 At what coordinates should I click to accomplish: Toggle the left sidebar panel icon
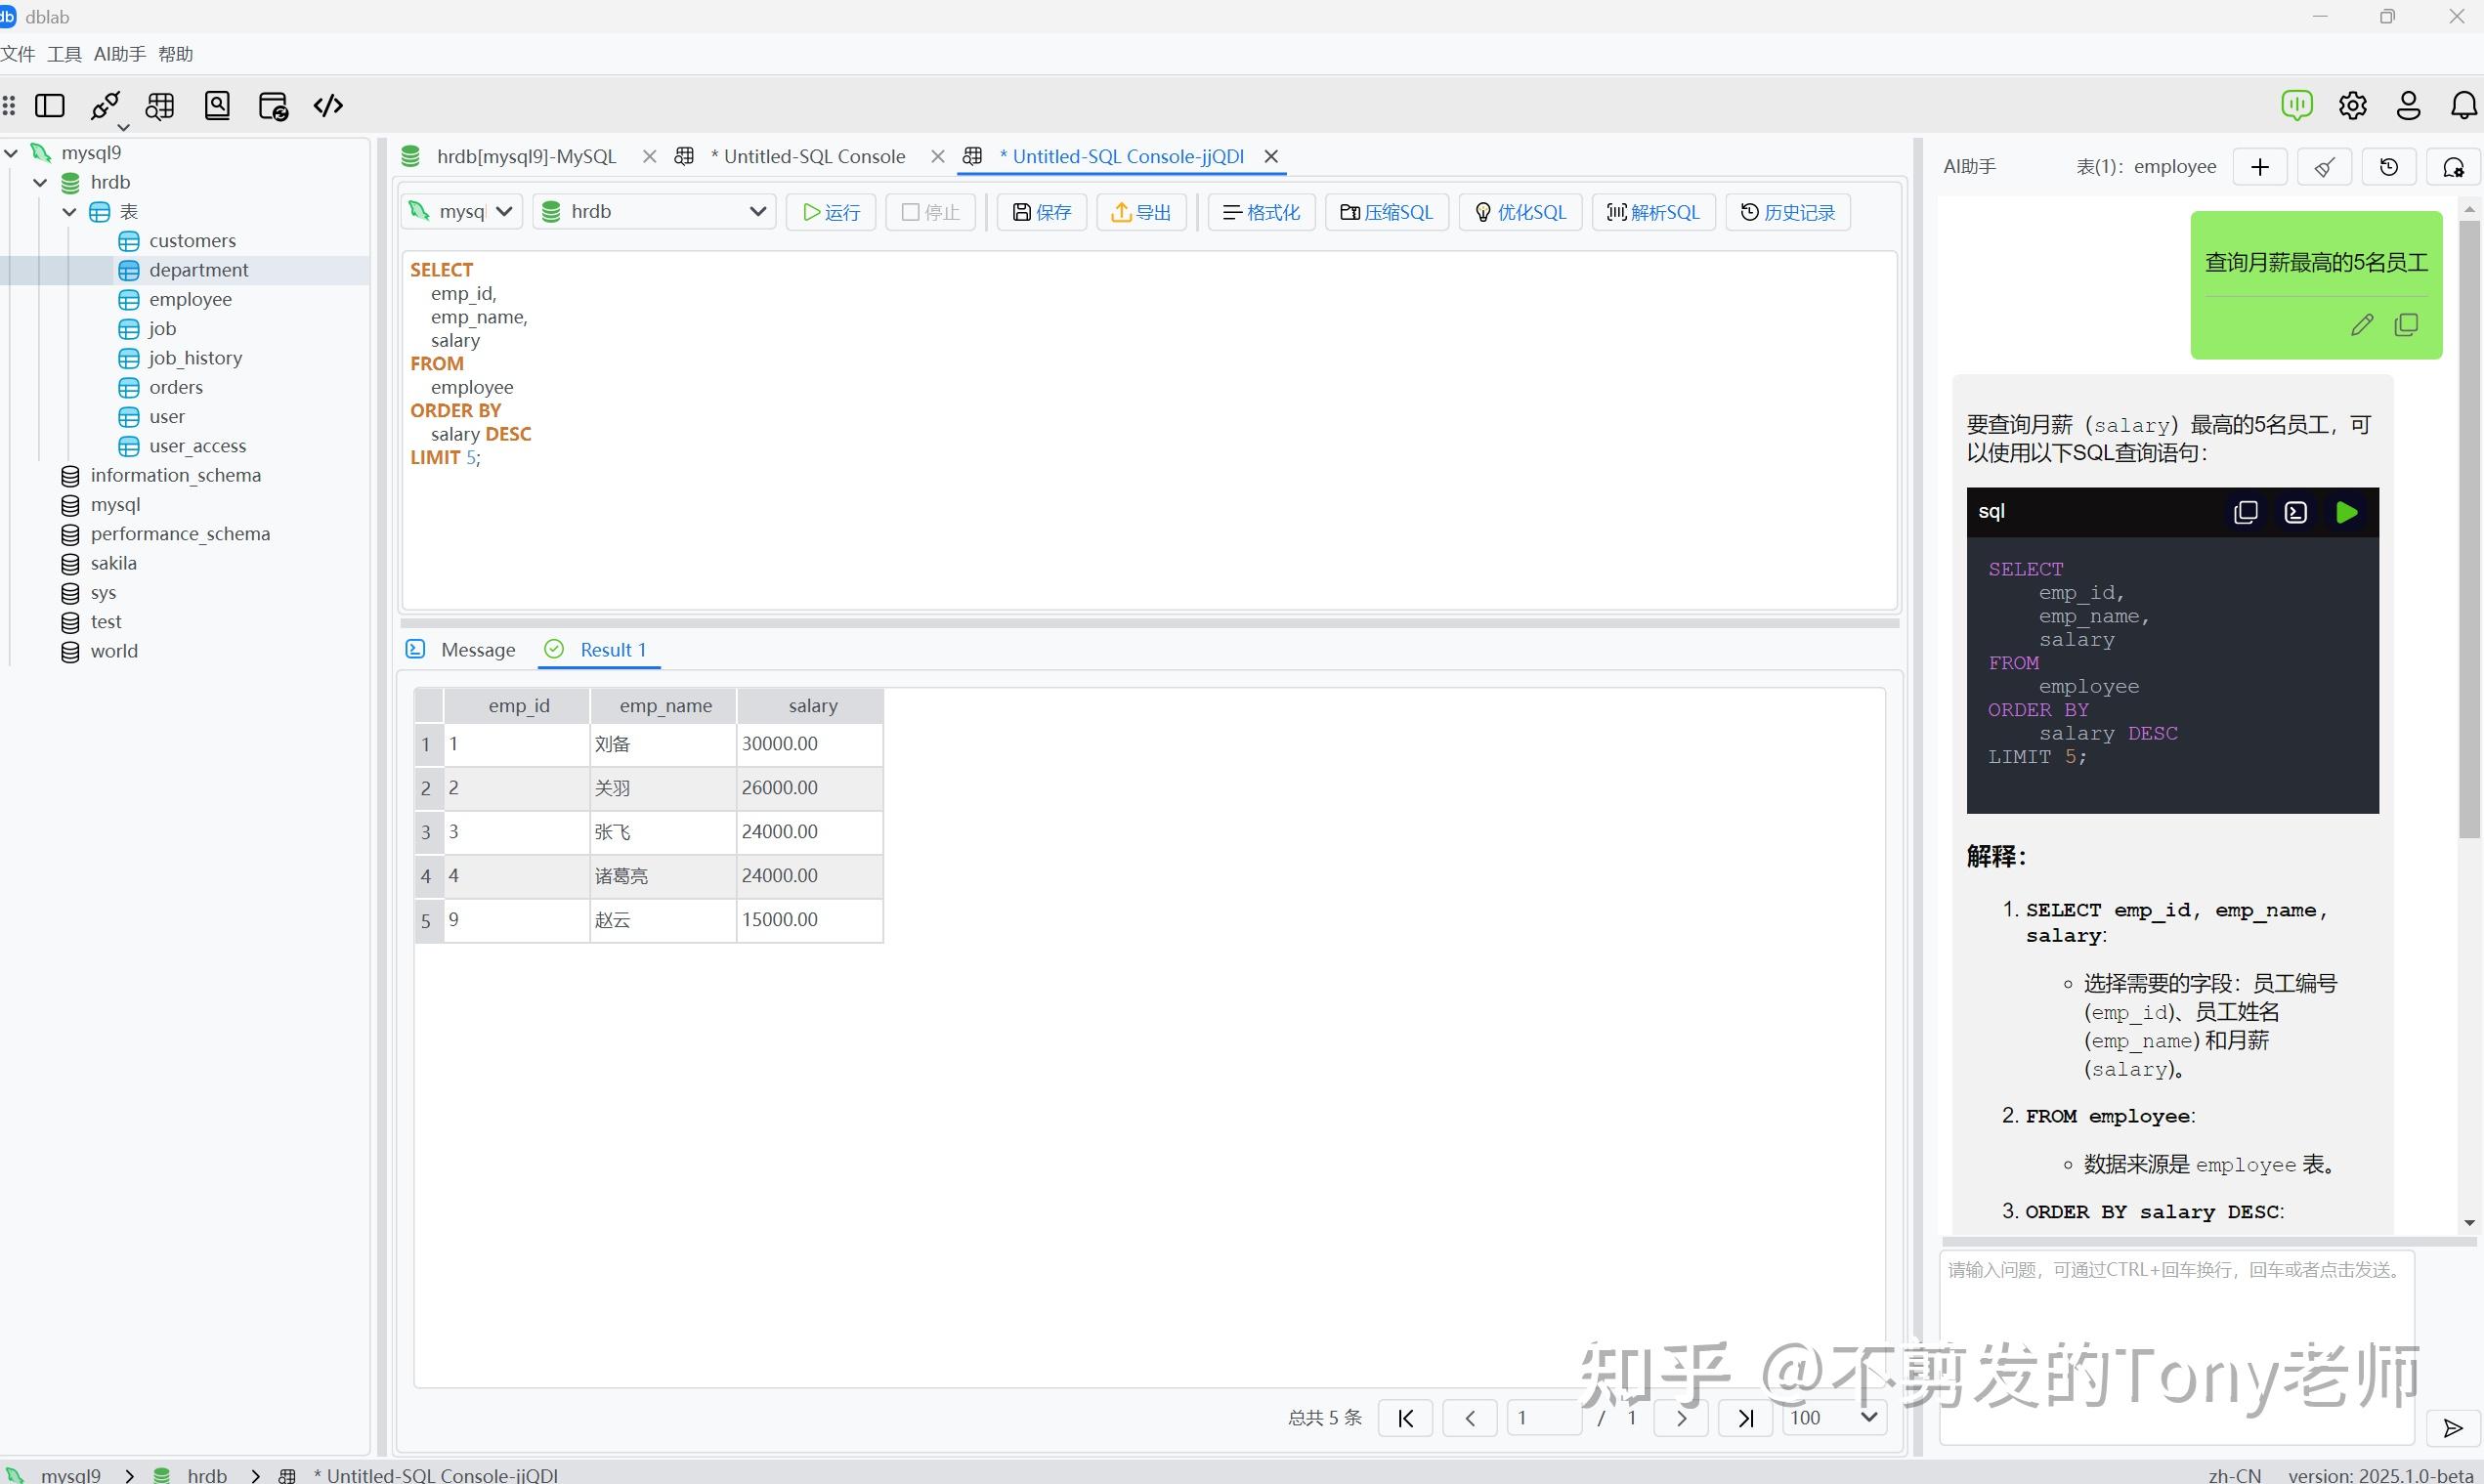(x=50, y=105)
